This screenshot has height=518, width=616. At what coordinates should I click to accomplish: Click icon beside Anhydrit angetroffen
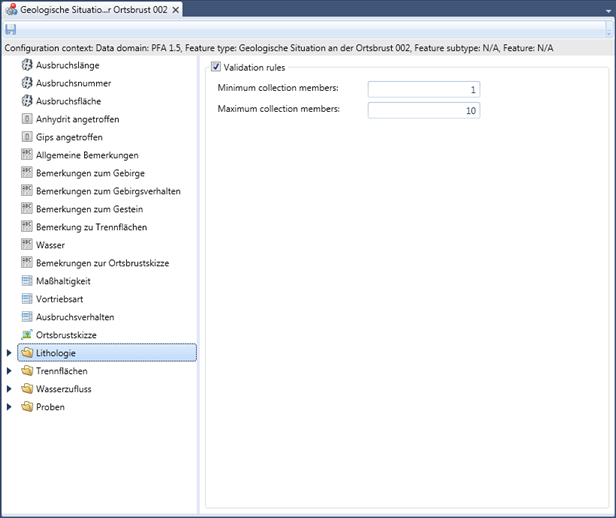[27, 119]
